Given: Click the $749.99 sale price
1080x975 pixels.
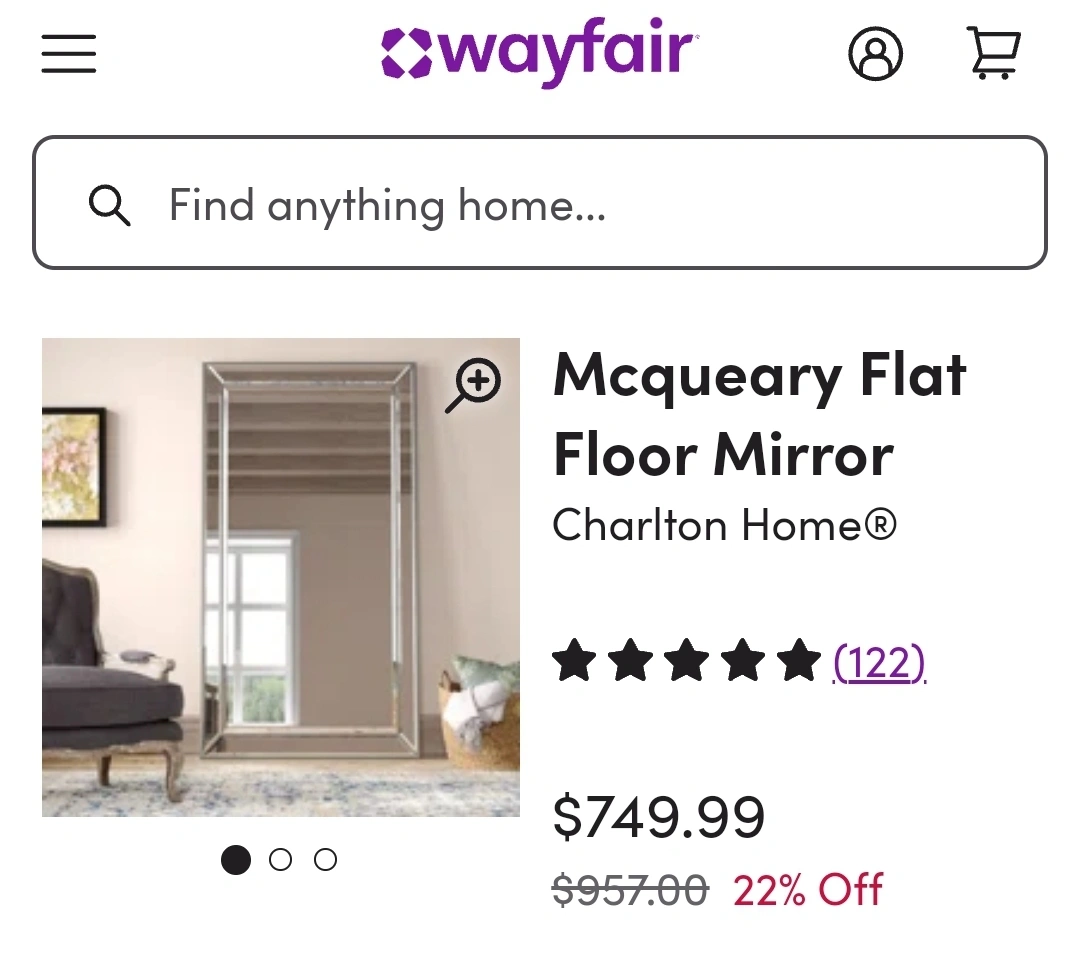Looking at the screenshot, I should [x=659, y=816].
